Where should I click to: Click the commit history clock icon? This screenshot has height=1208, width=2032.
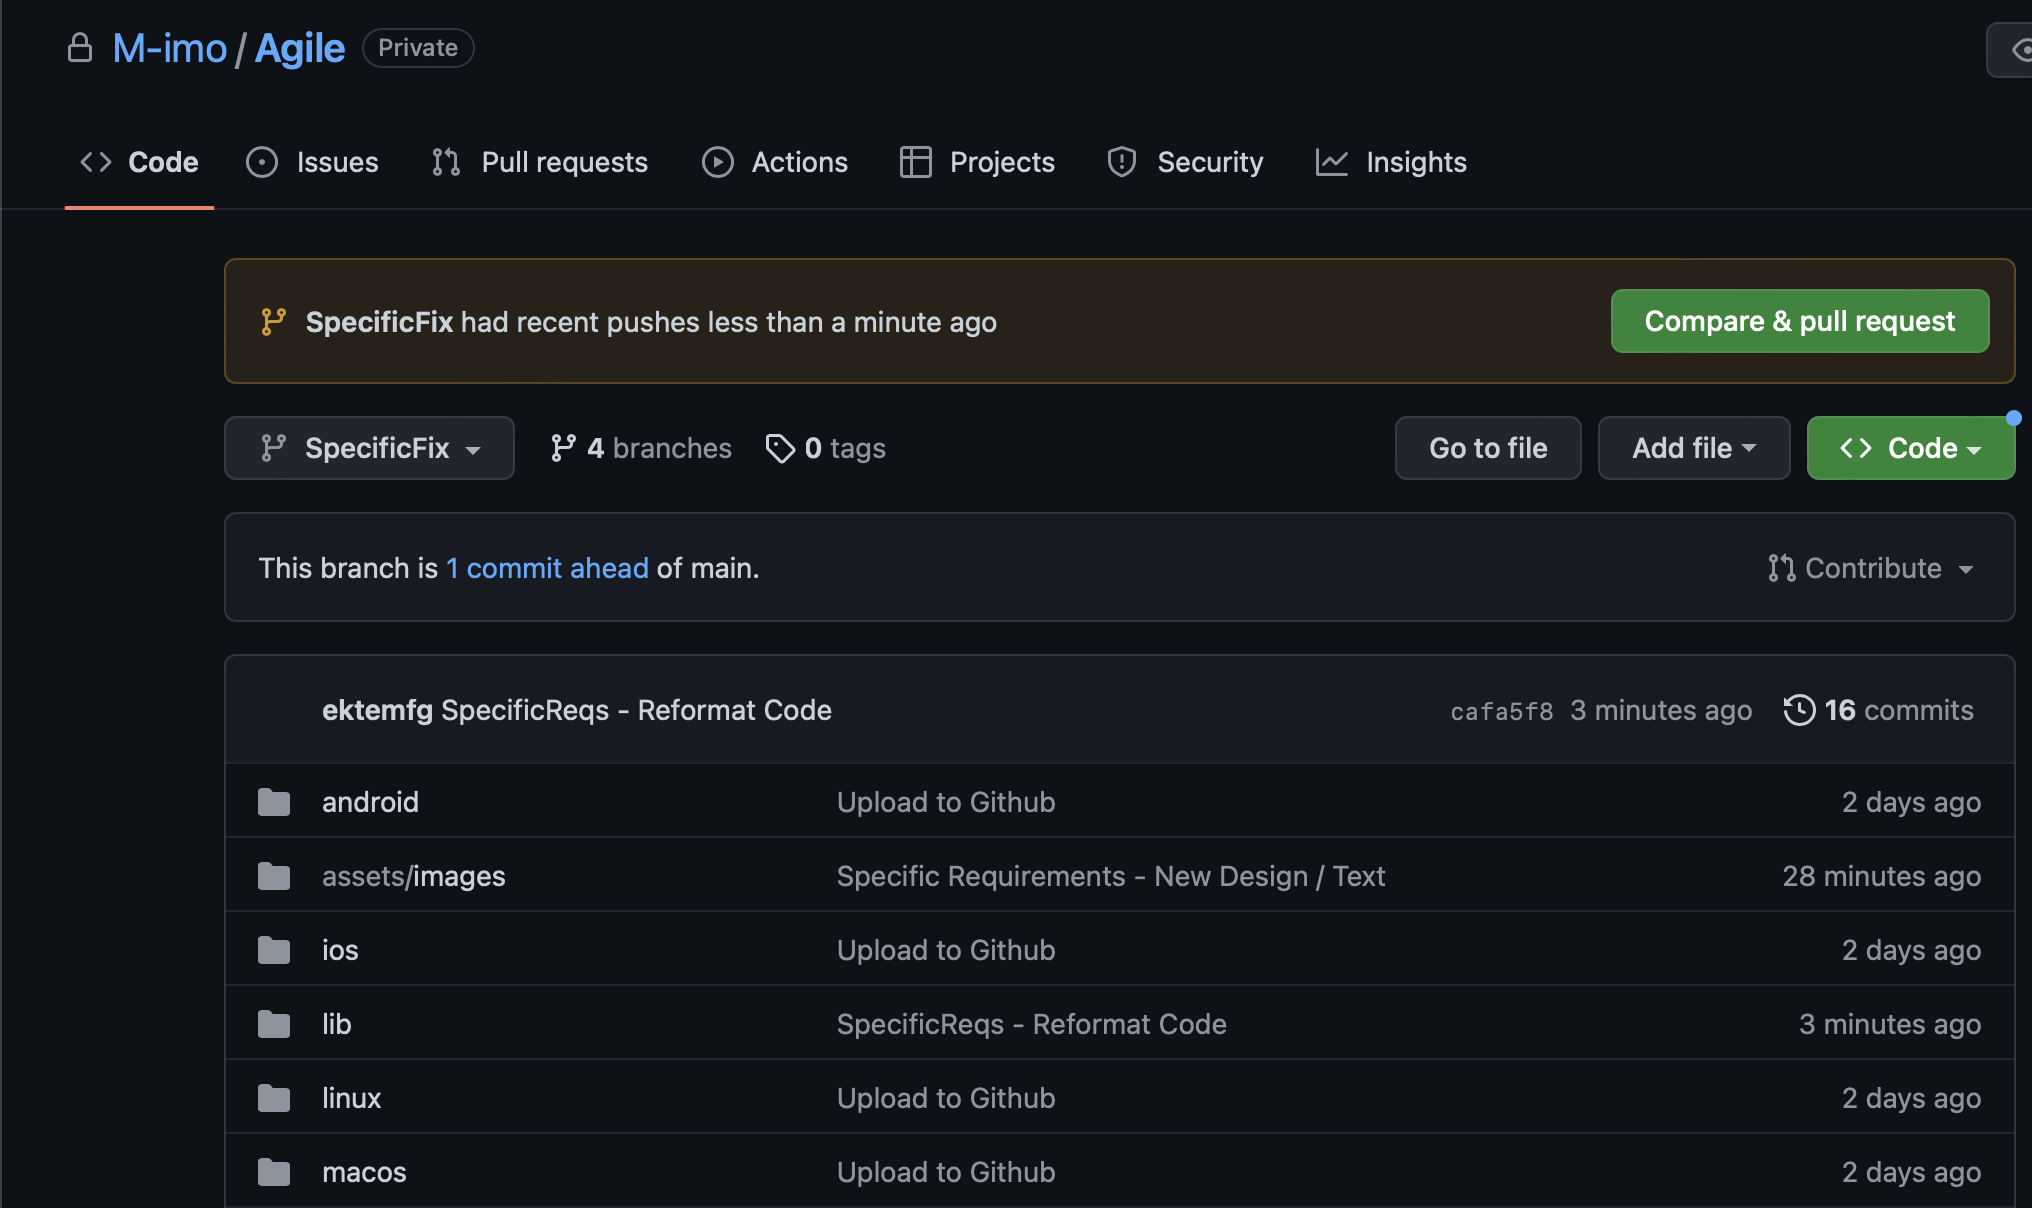point(1799,710)
